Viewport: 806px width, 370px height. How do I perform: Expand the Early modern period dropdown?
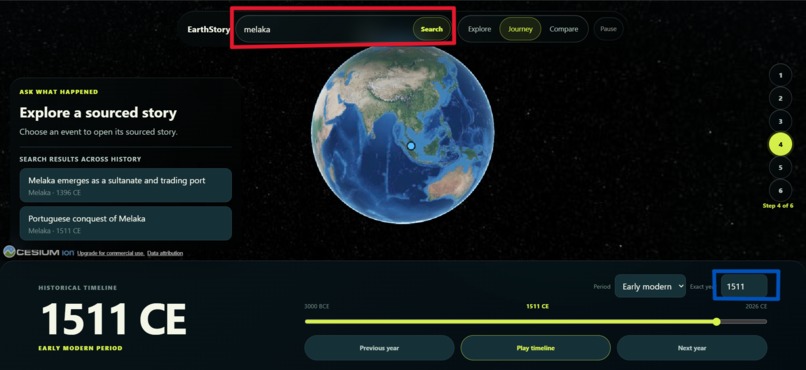[650, 286]
